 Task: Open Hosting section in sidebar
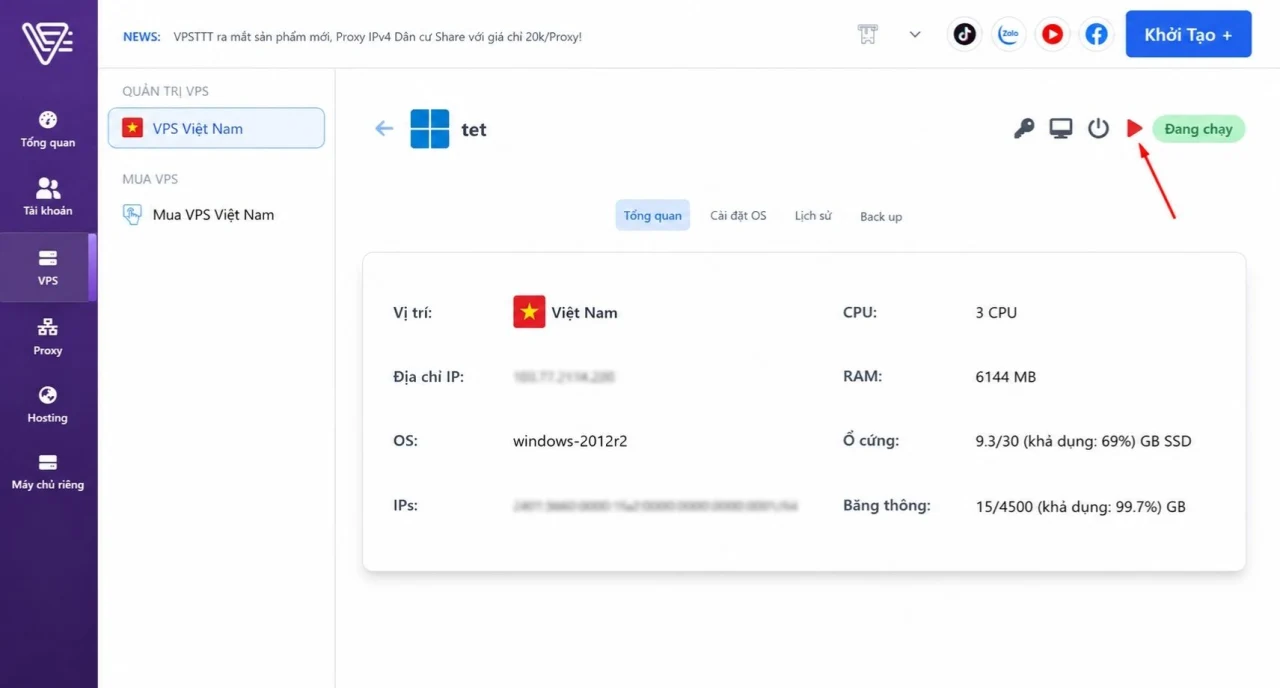pos(48,405)
